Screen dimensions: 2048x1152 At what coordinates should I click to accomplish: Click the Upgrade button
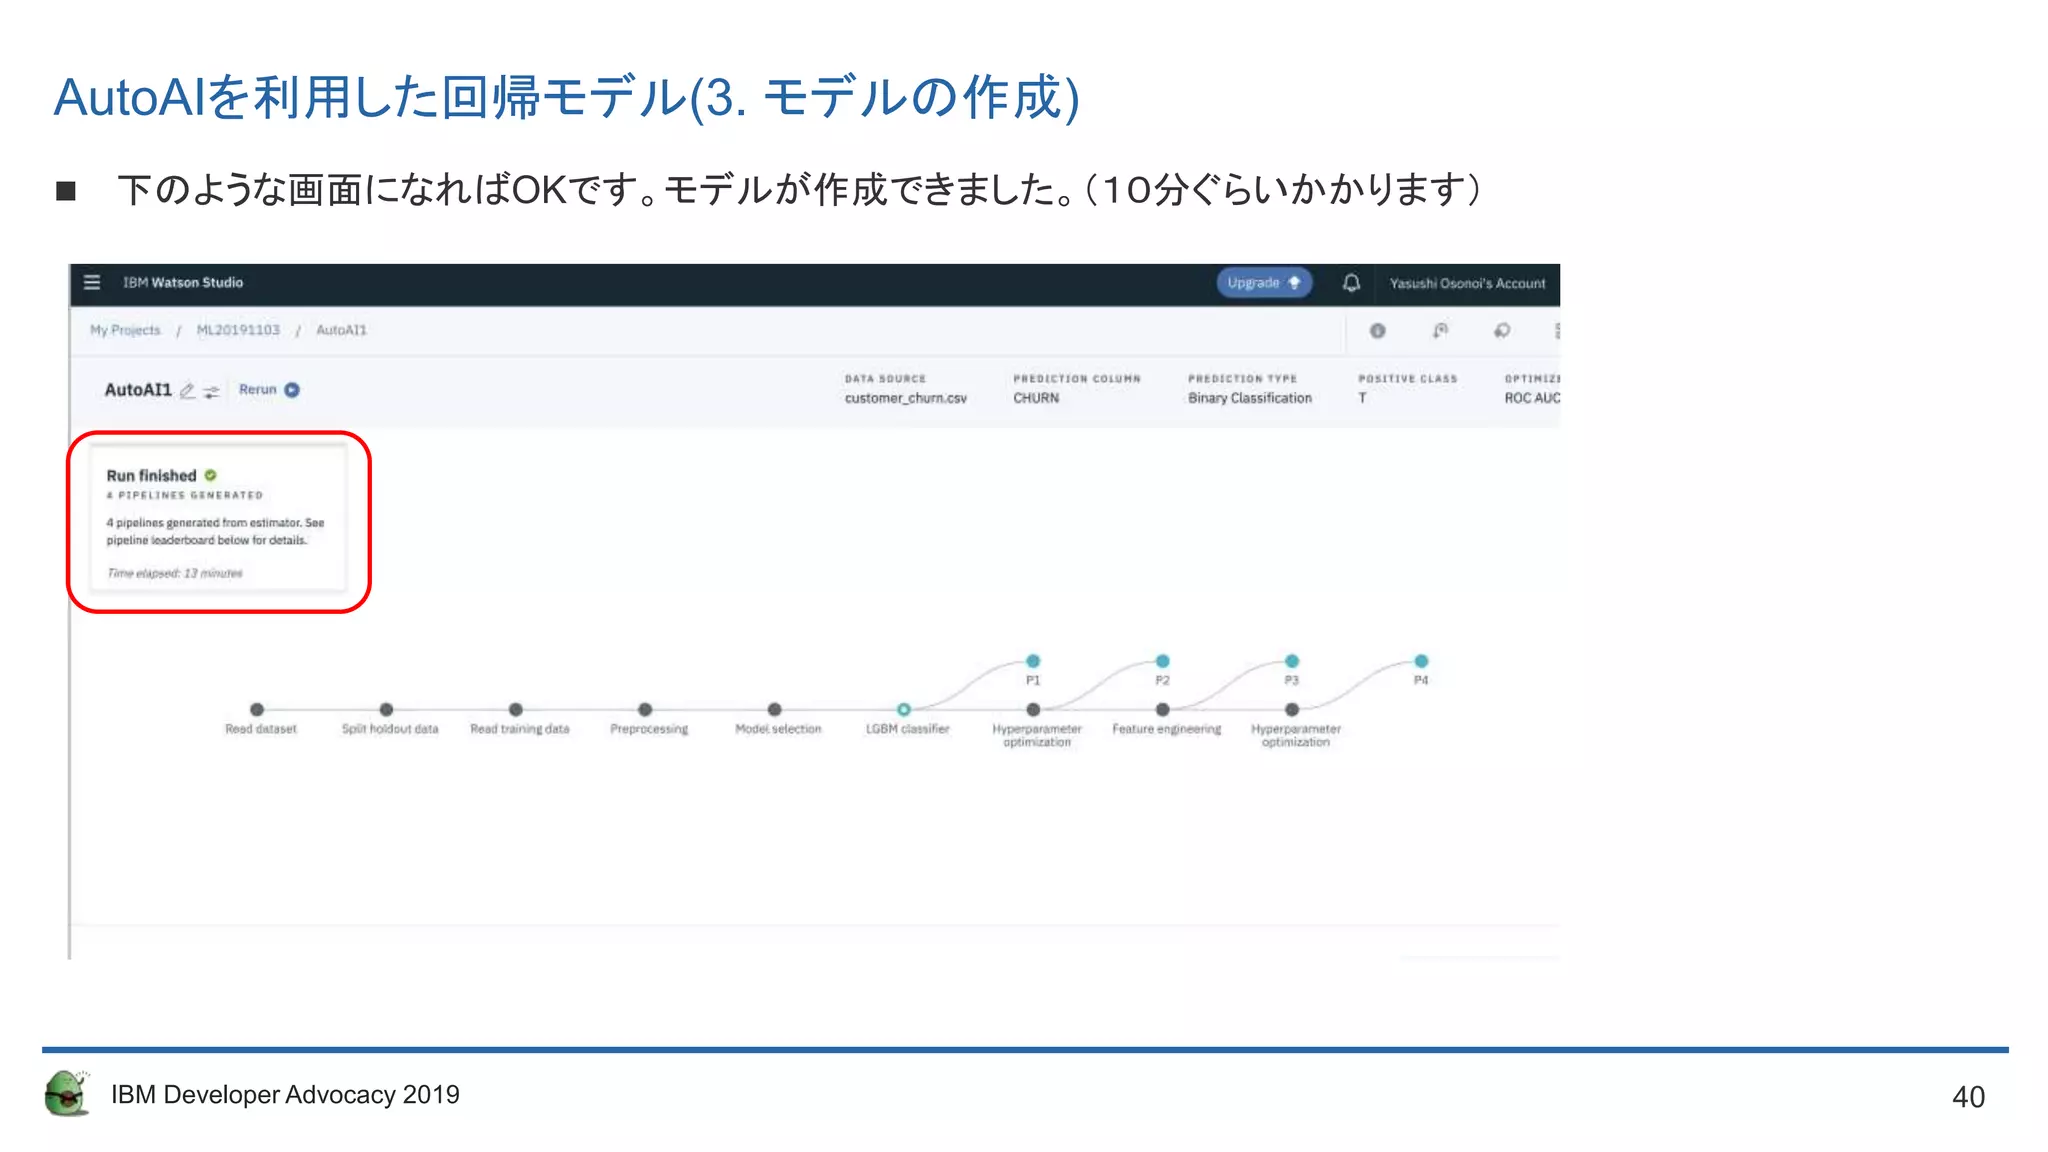tap(1264, 283)
